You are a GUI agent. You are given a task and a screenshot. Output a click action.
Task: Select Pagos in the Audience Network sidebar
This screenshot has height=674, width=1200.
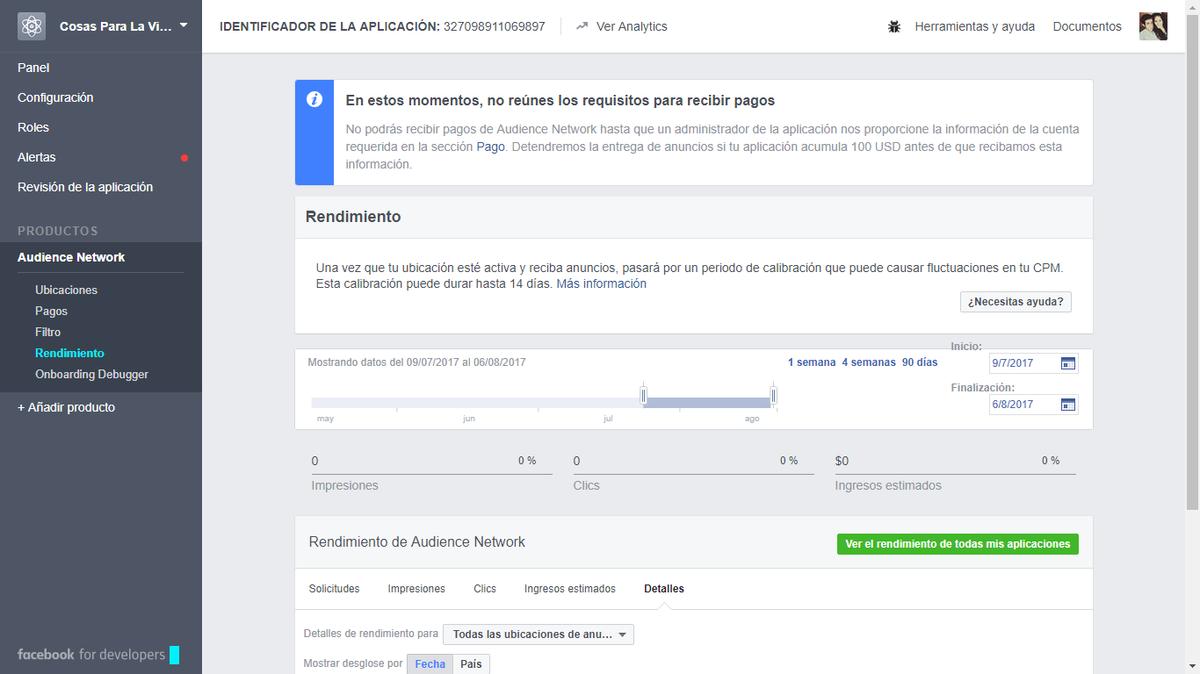coord(52,311)
